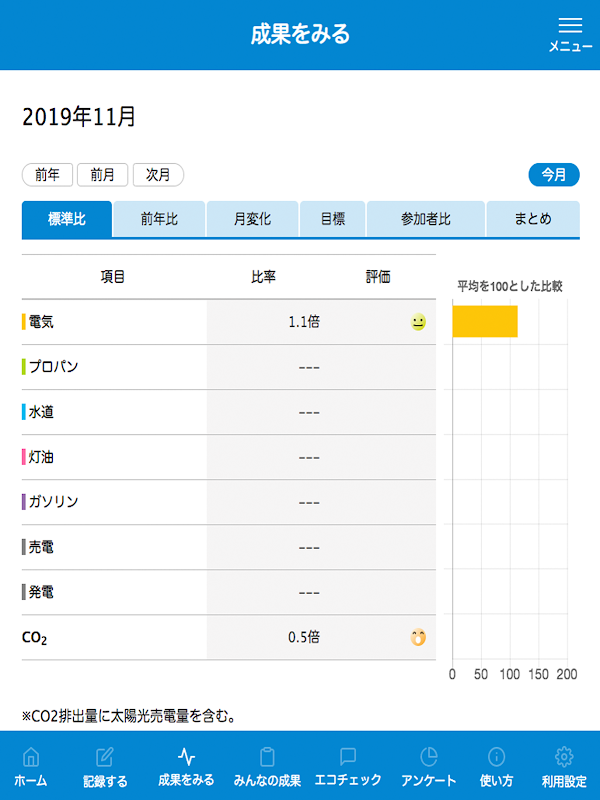Viewport: 600px width, 800px height.
Task: Open the hamburger menu icon
Action: point(570,28)
